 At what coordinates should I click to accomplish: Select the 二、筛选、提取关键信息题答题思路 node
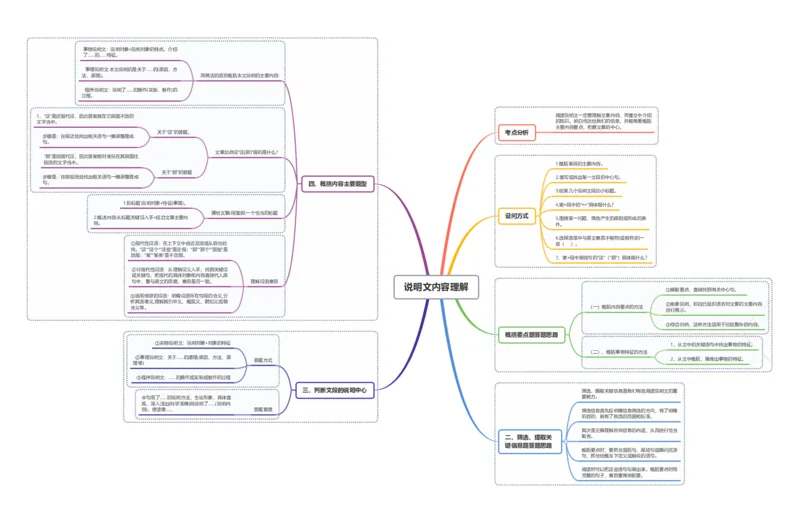530,440
